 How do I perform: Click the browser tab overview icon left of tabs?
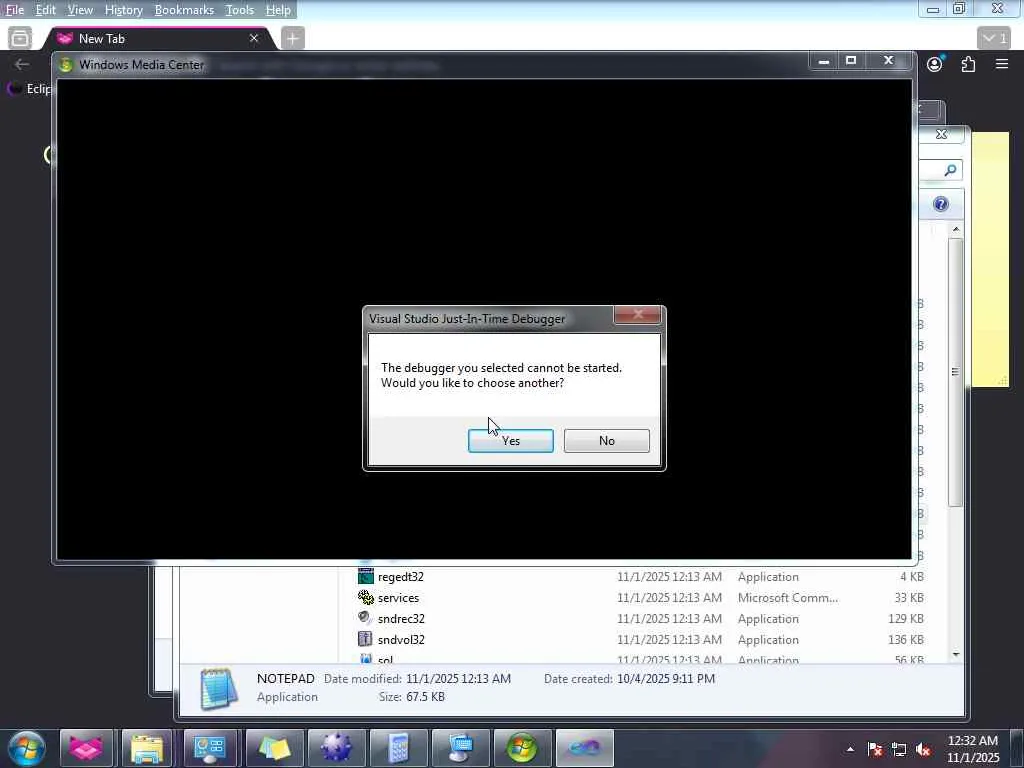[x=20, y=39]
